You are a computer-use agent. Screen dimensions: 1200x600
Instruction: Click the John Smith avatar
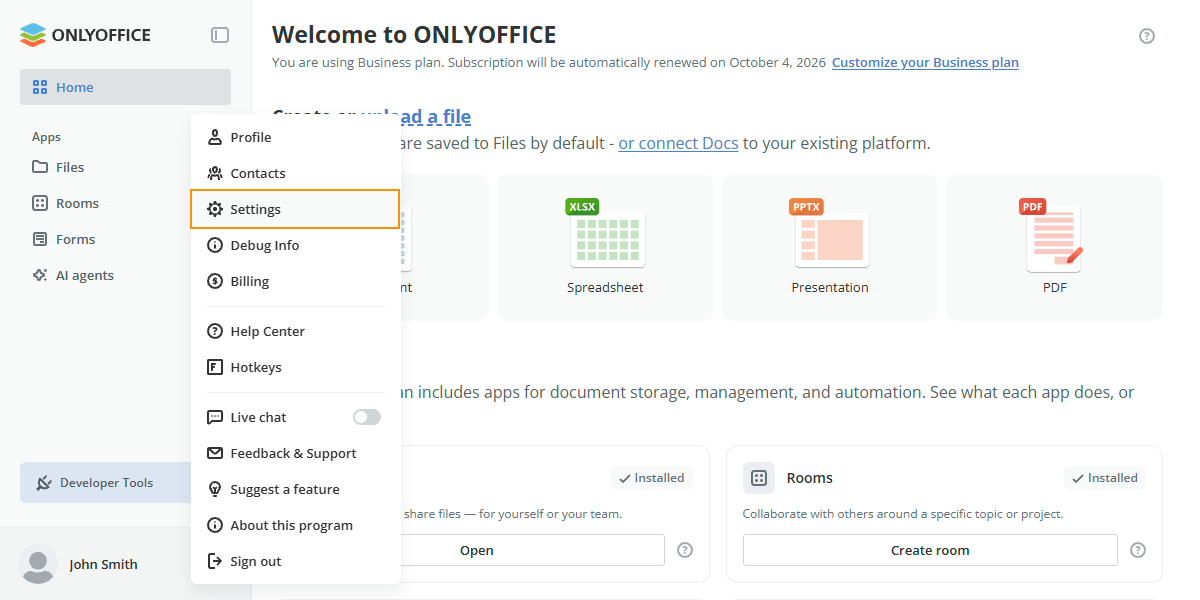click(x=38, y=564)
